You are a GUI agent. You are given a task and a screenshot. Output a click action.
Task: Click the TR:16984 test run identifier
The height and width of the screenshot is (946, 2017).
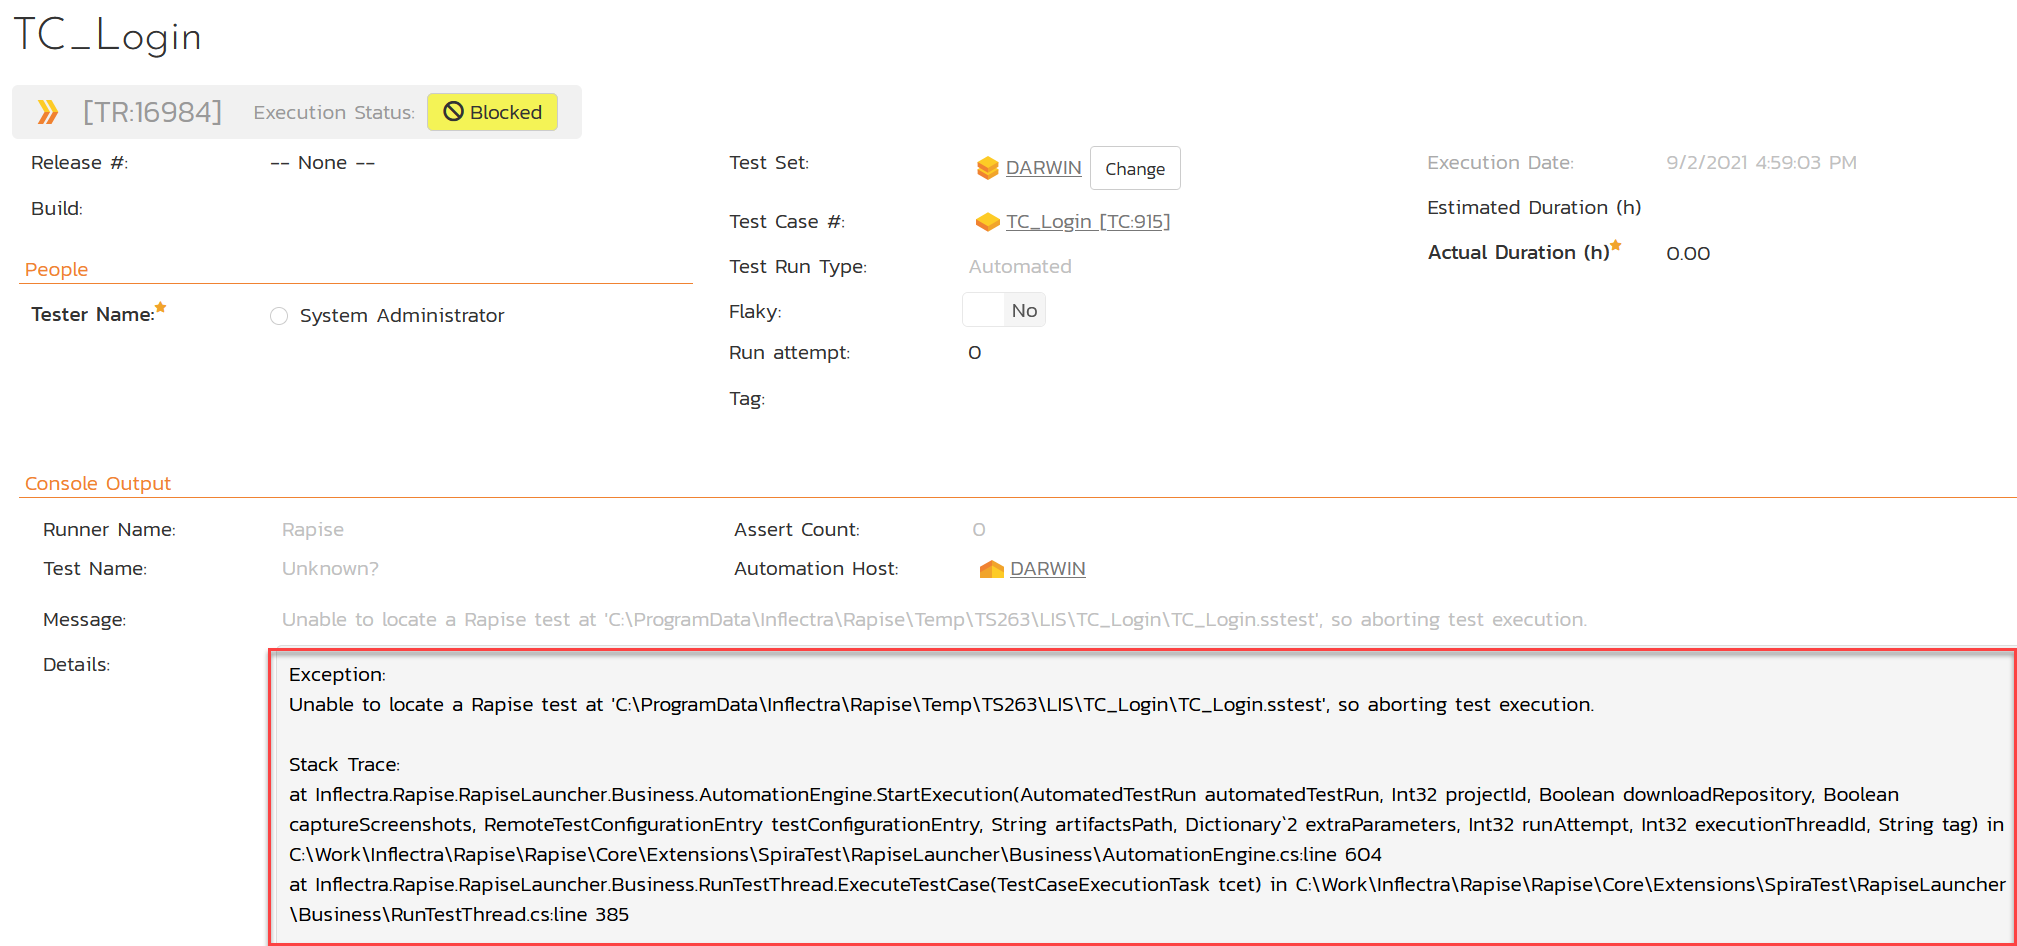152,112
